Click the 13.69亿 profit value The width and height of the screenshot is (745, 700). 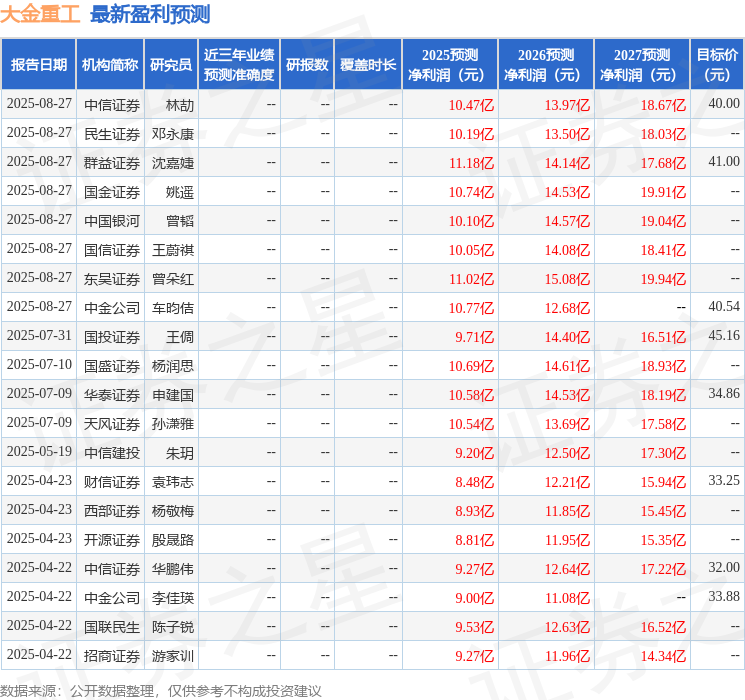pyautogui.click(x=567, y=424)
